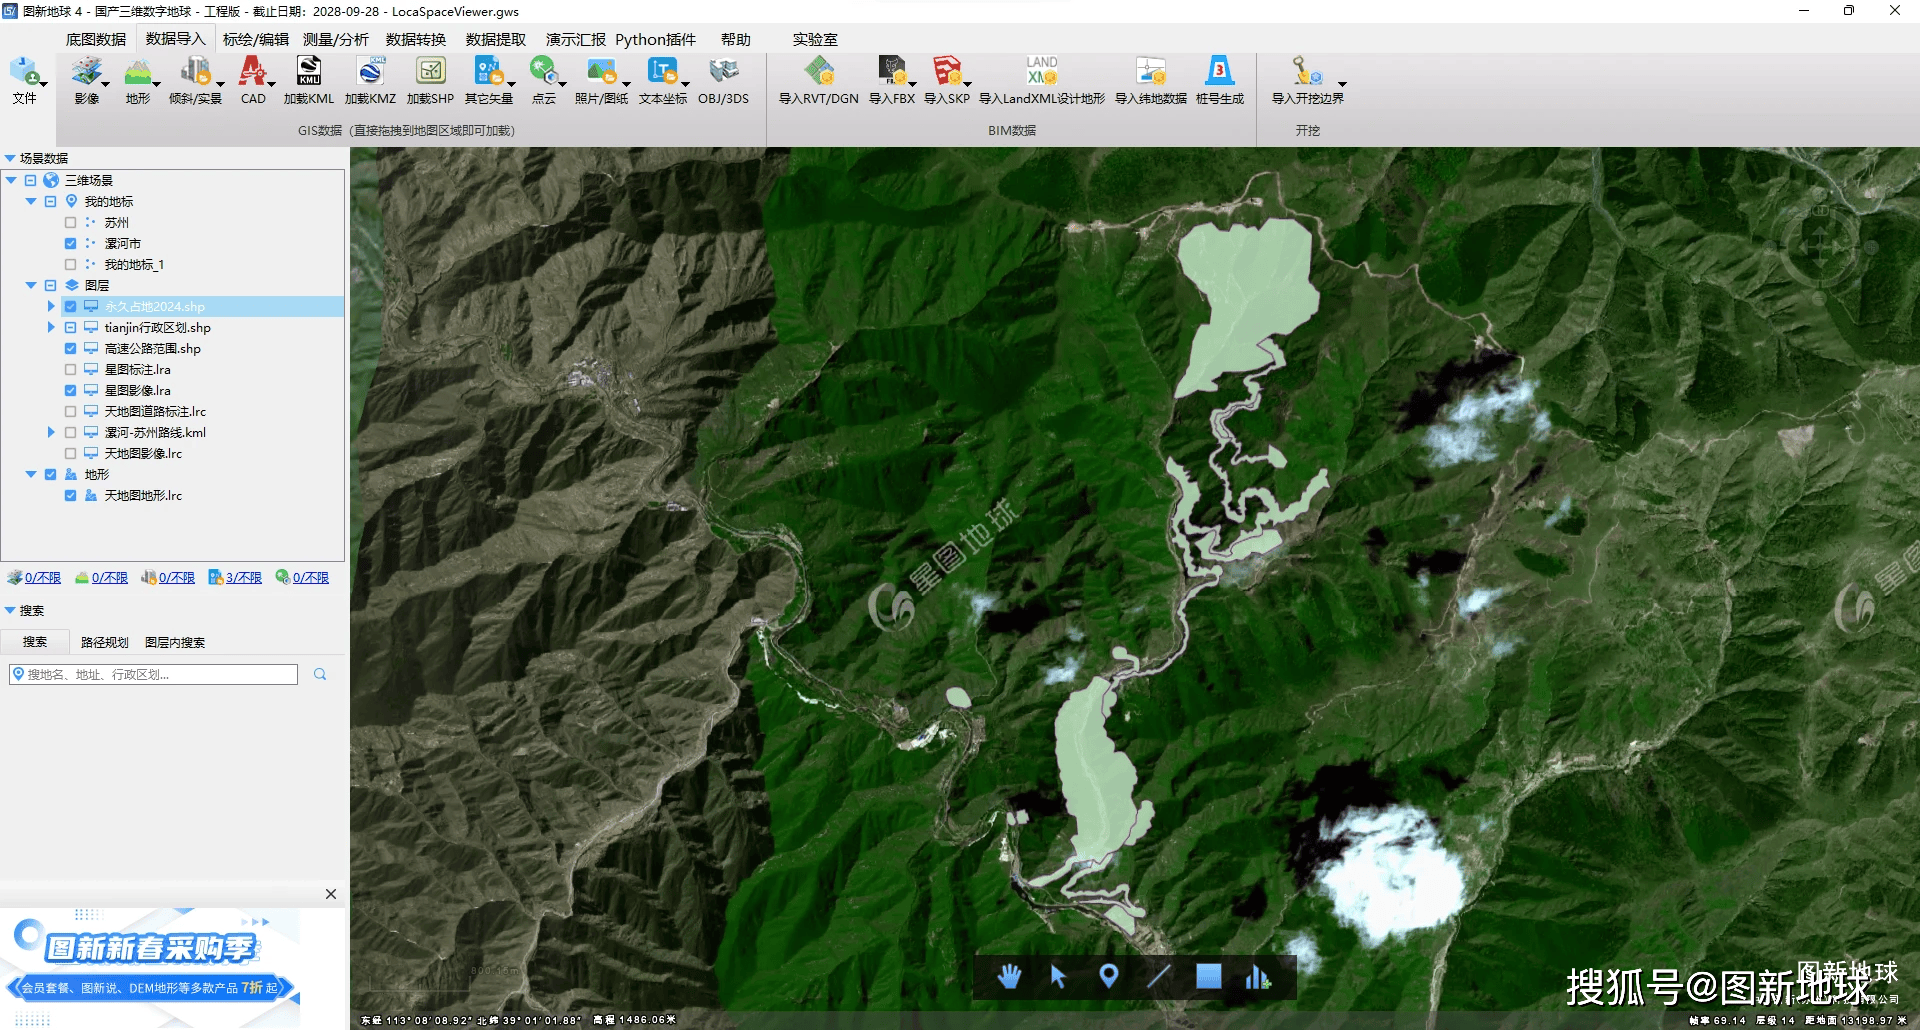Click the 桩号生成 icon

[1219, 73]
